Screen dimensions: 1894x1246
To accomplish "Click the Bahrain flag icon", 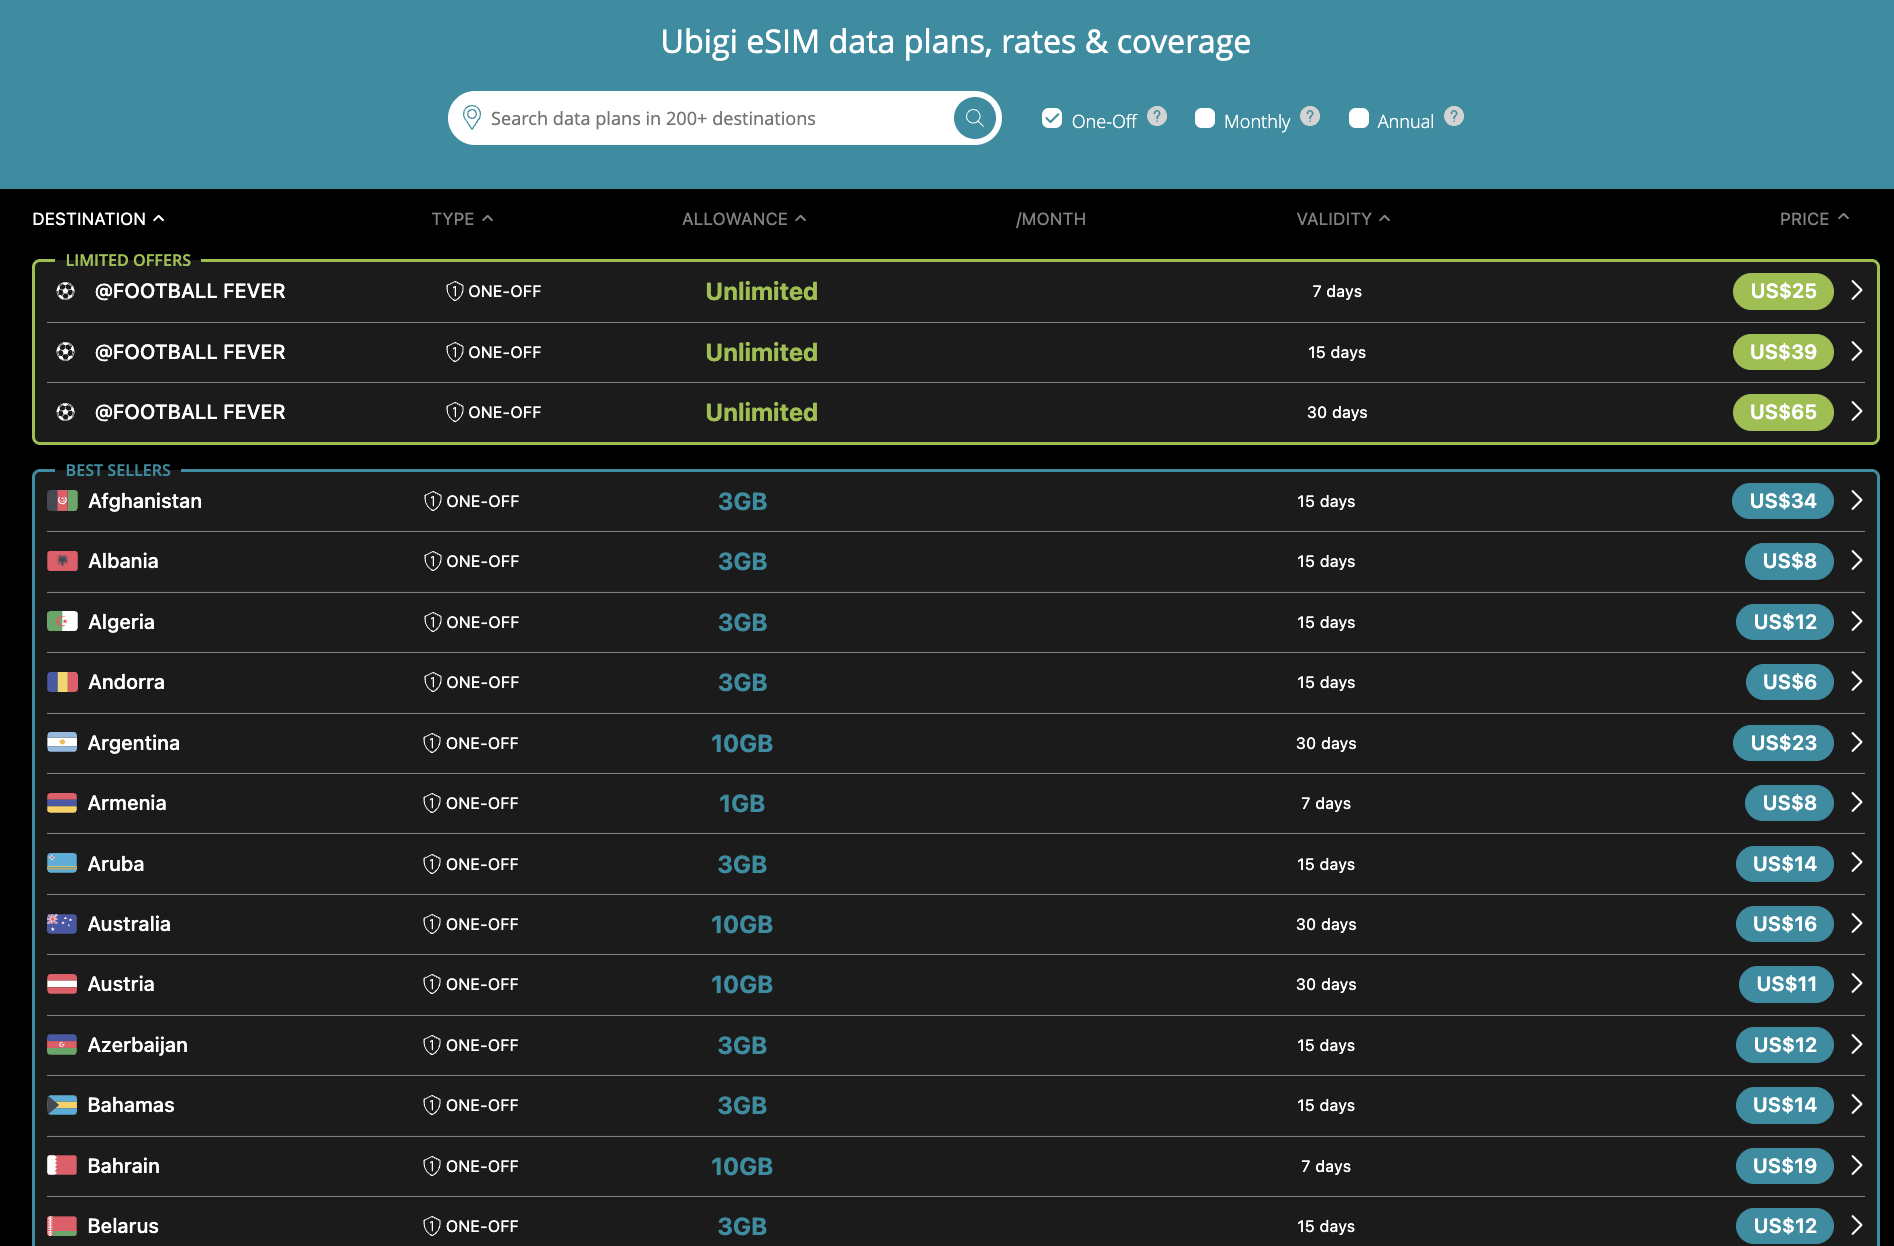I will (62, 1166).
